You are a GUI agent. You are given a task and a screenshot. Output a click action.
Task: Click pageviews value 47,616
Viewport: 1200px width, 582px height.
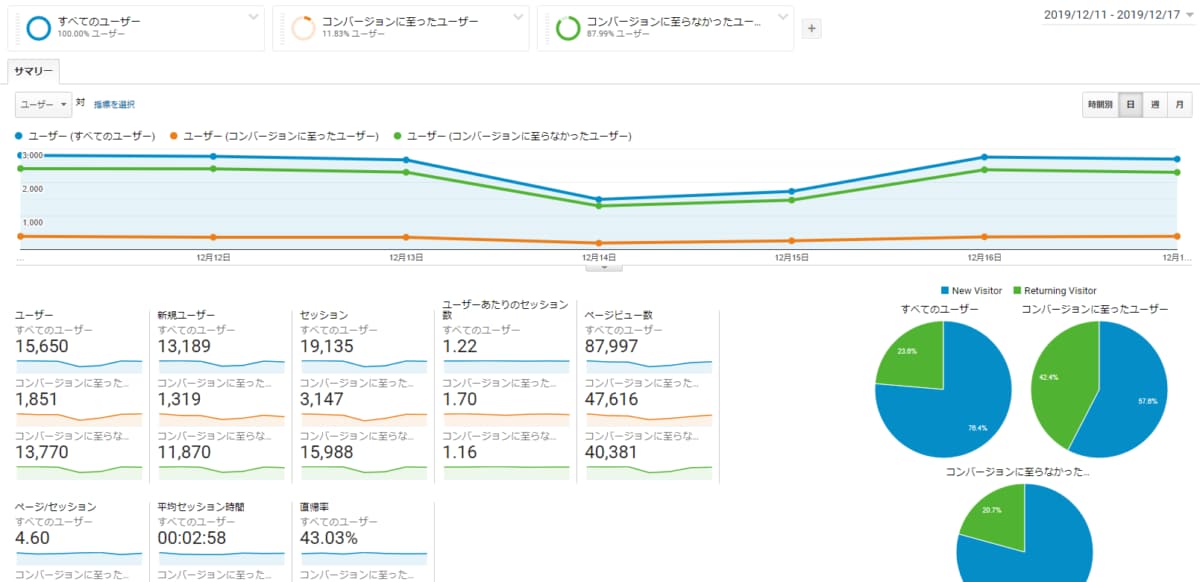tap(613, 399)
